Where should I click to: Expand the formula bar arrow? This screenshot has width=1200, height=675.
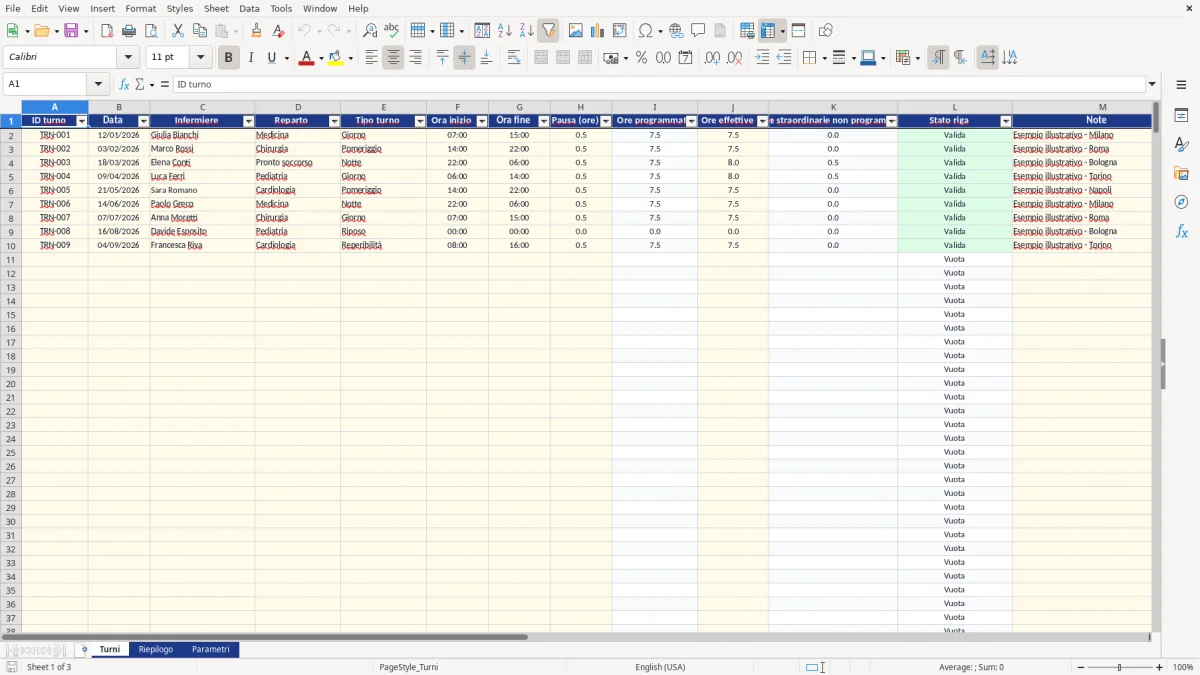[1152, 85]
